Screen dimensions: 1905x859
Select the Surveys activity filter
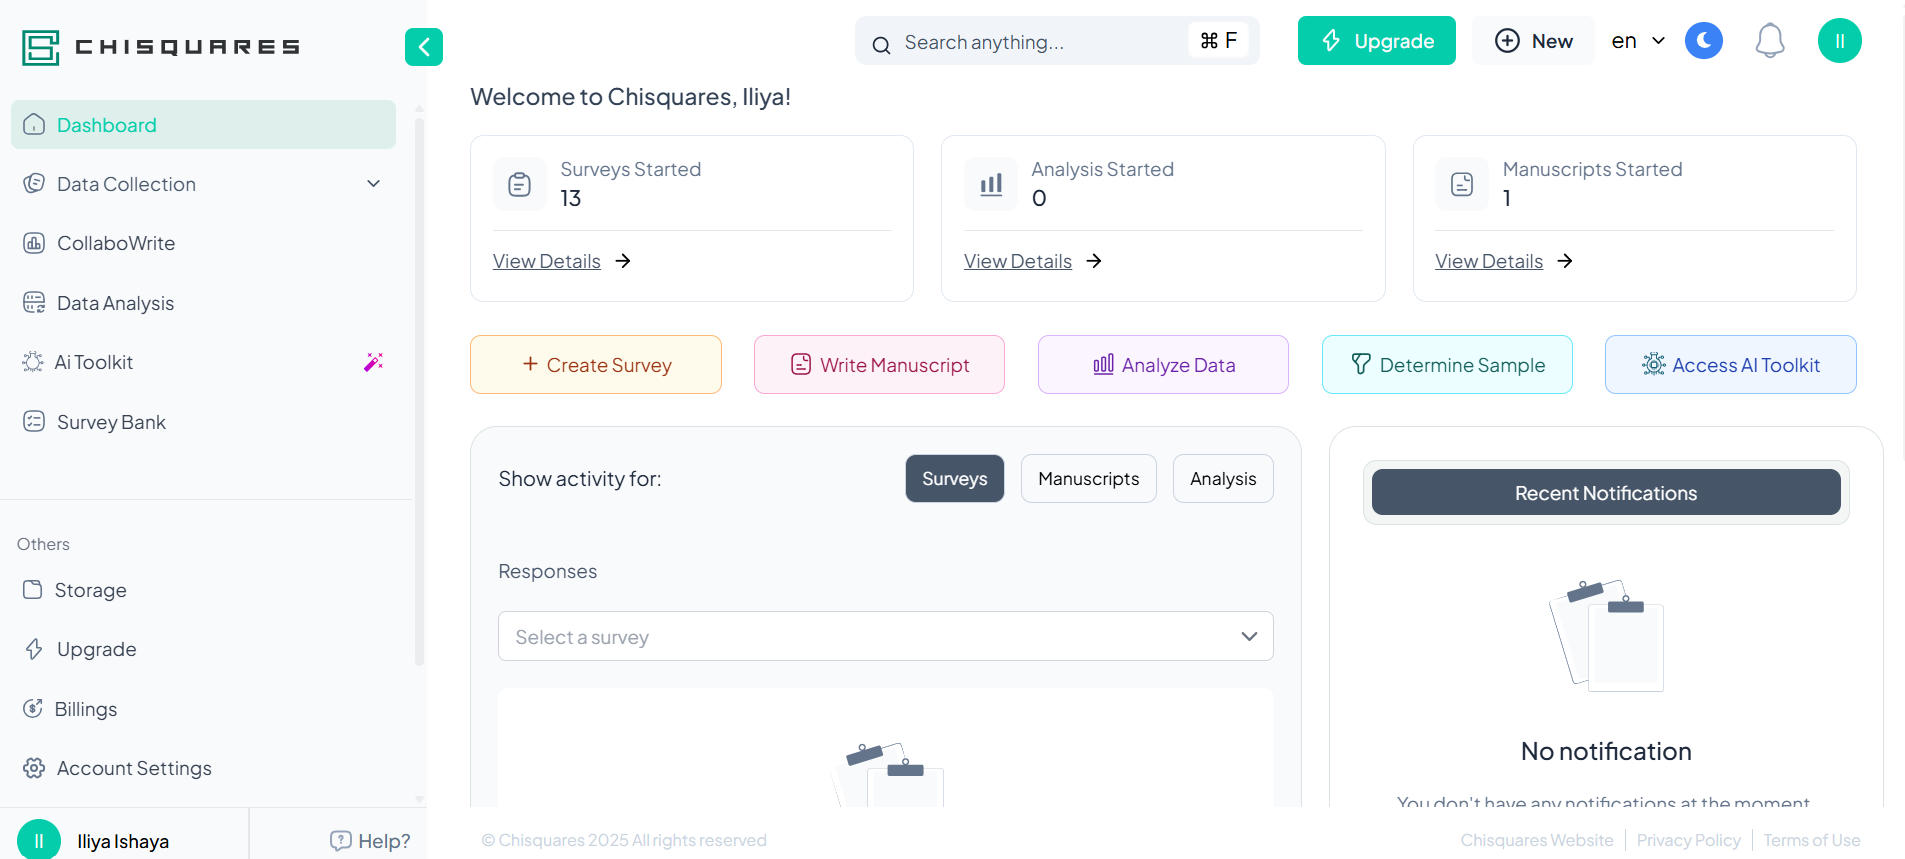(955, 479)
